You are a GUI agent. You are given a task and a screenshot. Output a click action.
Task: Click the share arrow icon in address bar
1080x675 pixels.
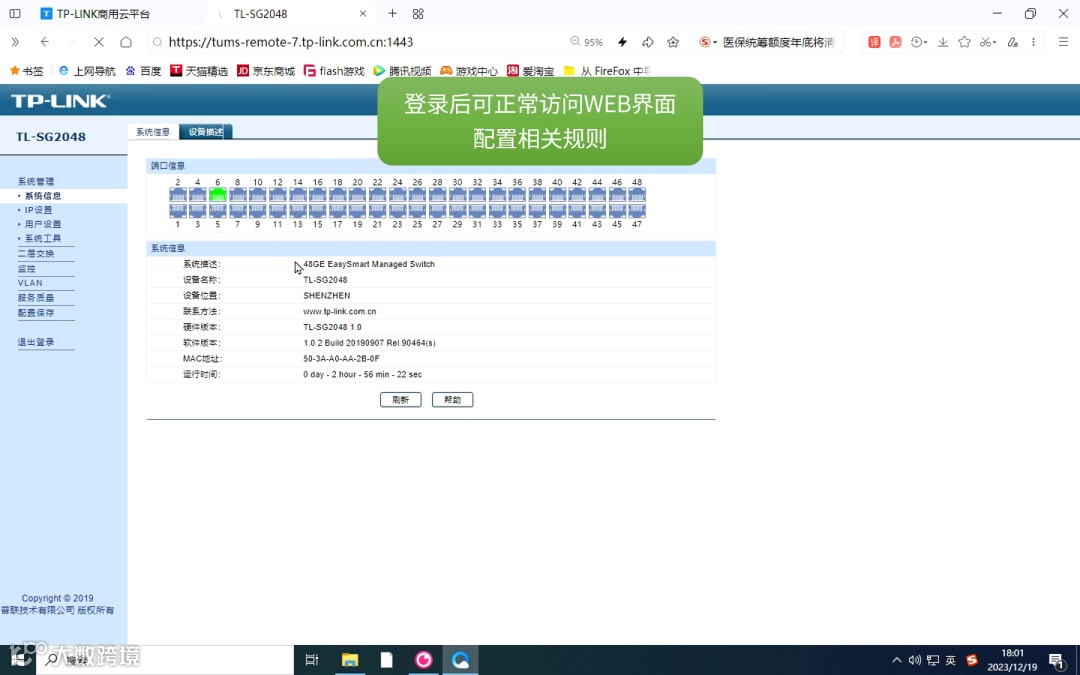[x=647, y=42]
